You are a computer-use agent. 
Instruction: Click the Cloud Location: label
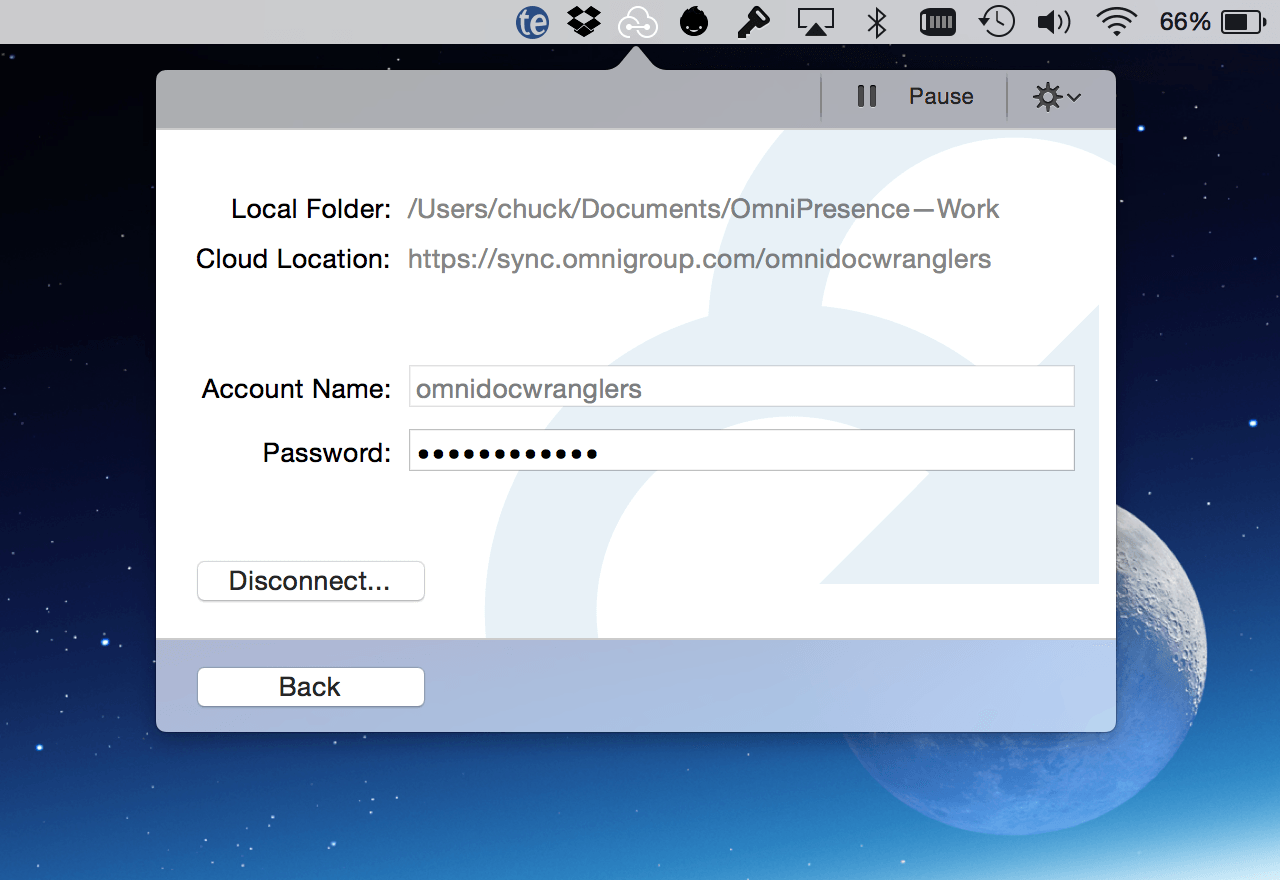tap(293, 259)
